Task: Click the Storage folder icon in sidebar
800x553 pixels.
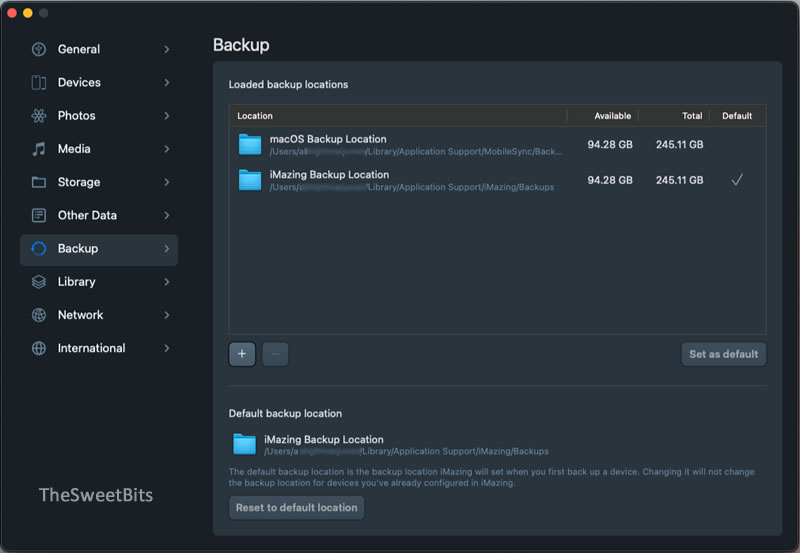Action: (39, 182)
